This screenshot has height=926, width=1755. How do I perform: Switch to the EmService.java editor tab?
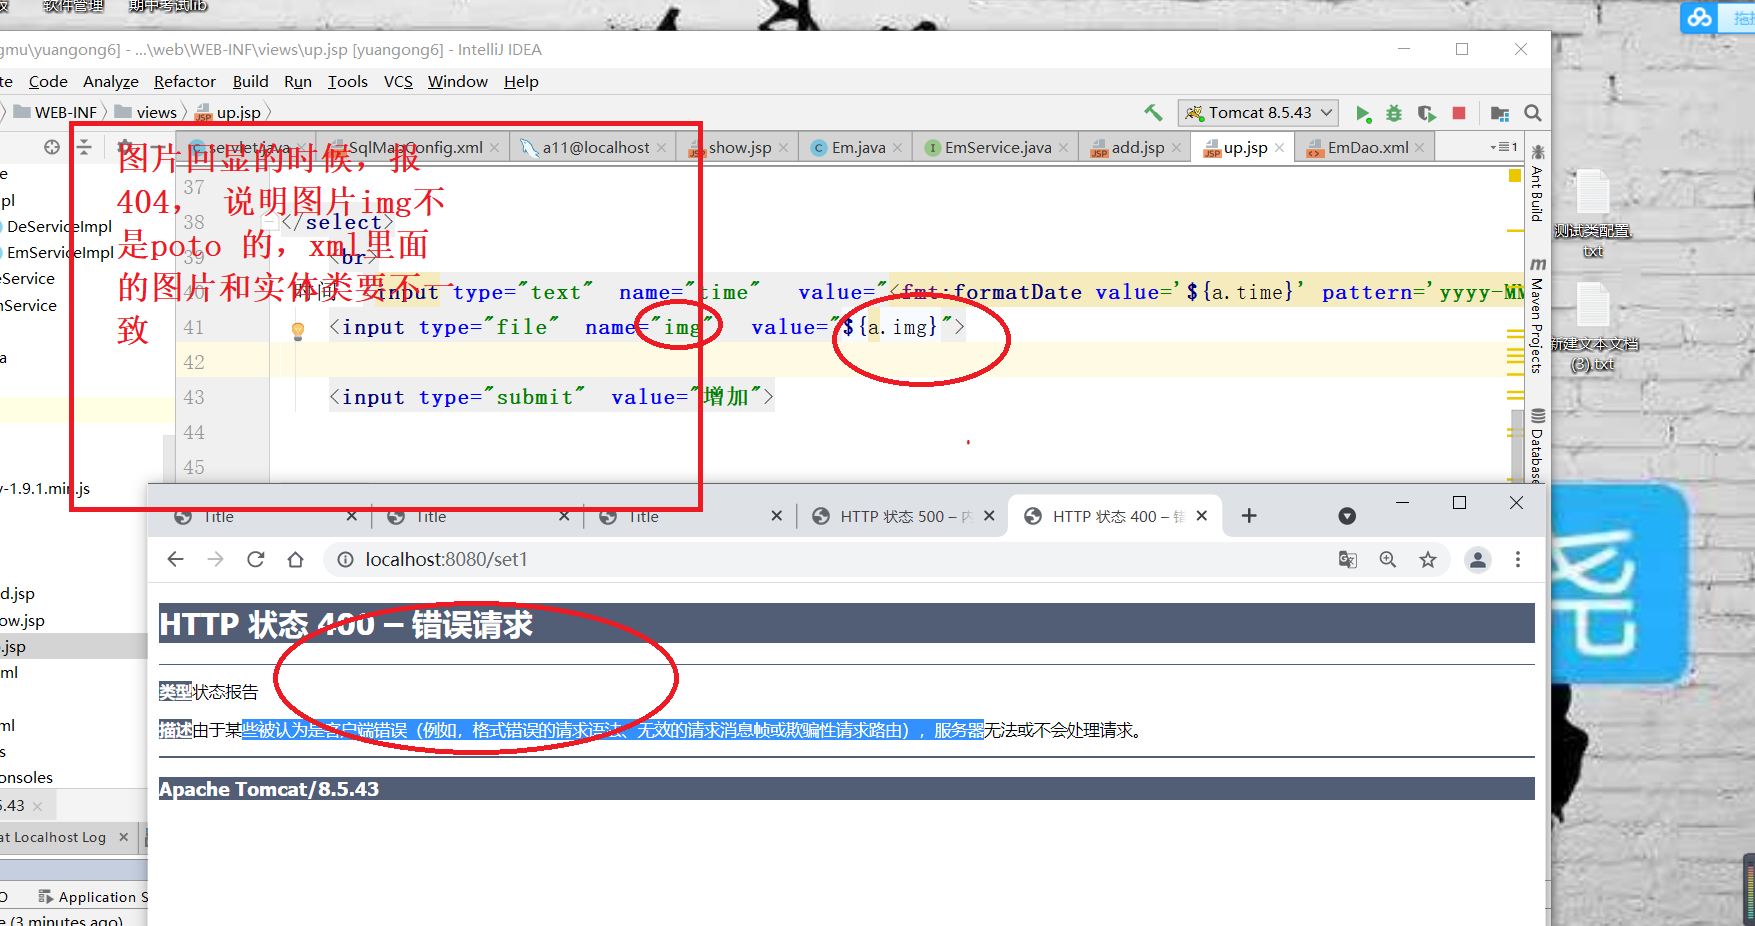997,148
